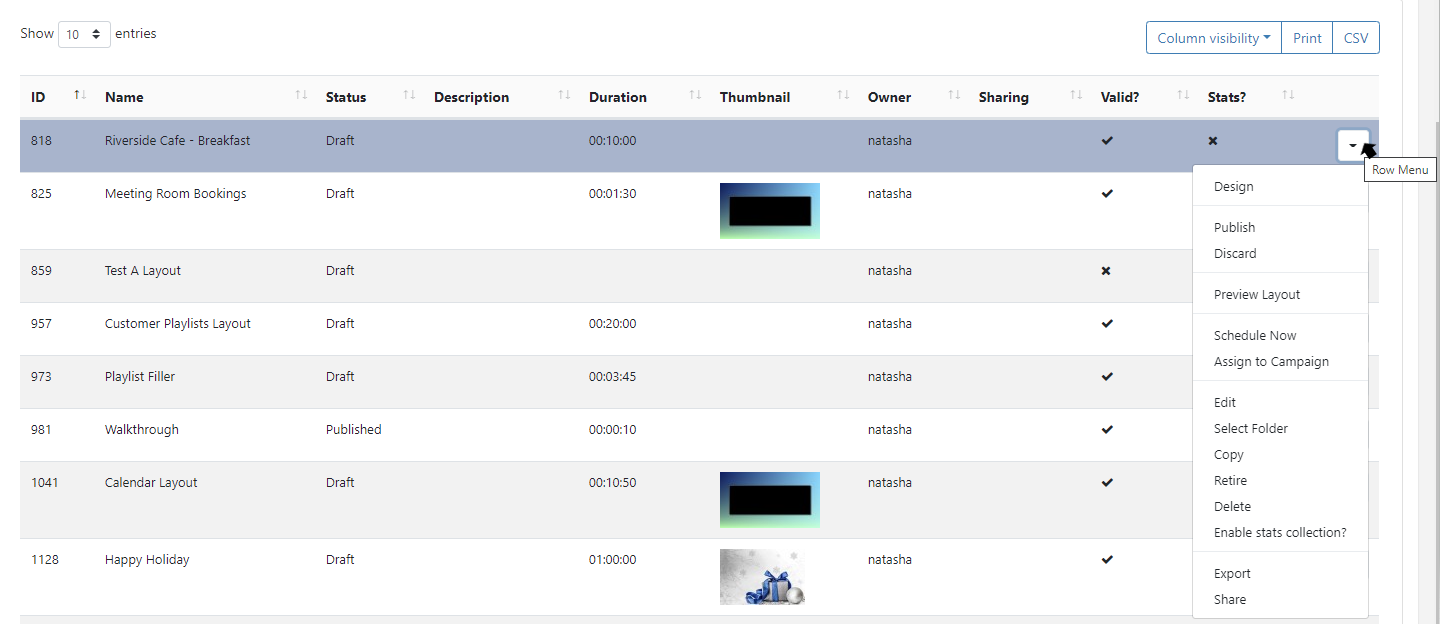This screenshot has height=624, width=1440.
Task: Click the stats X icon in row 818
Action: click(1213, 141)
